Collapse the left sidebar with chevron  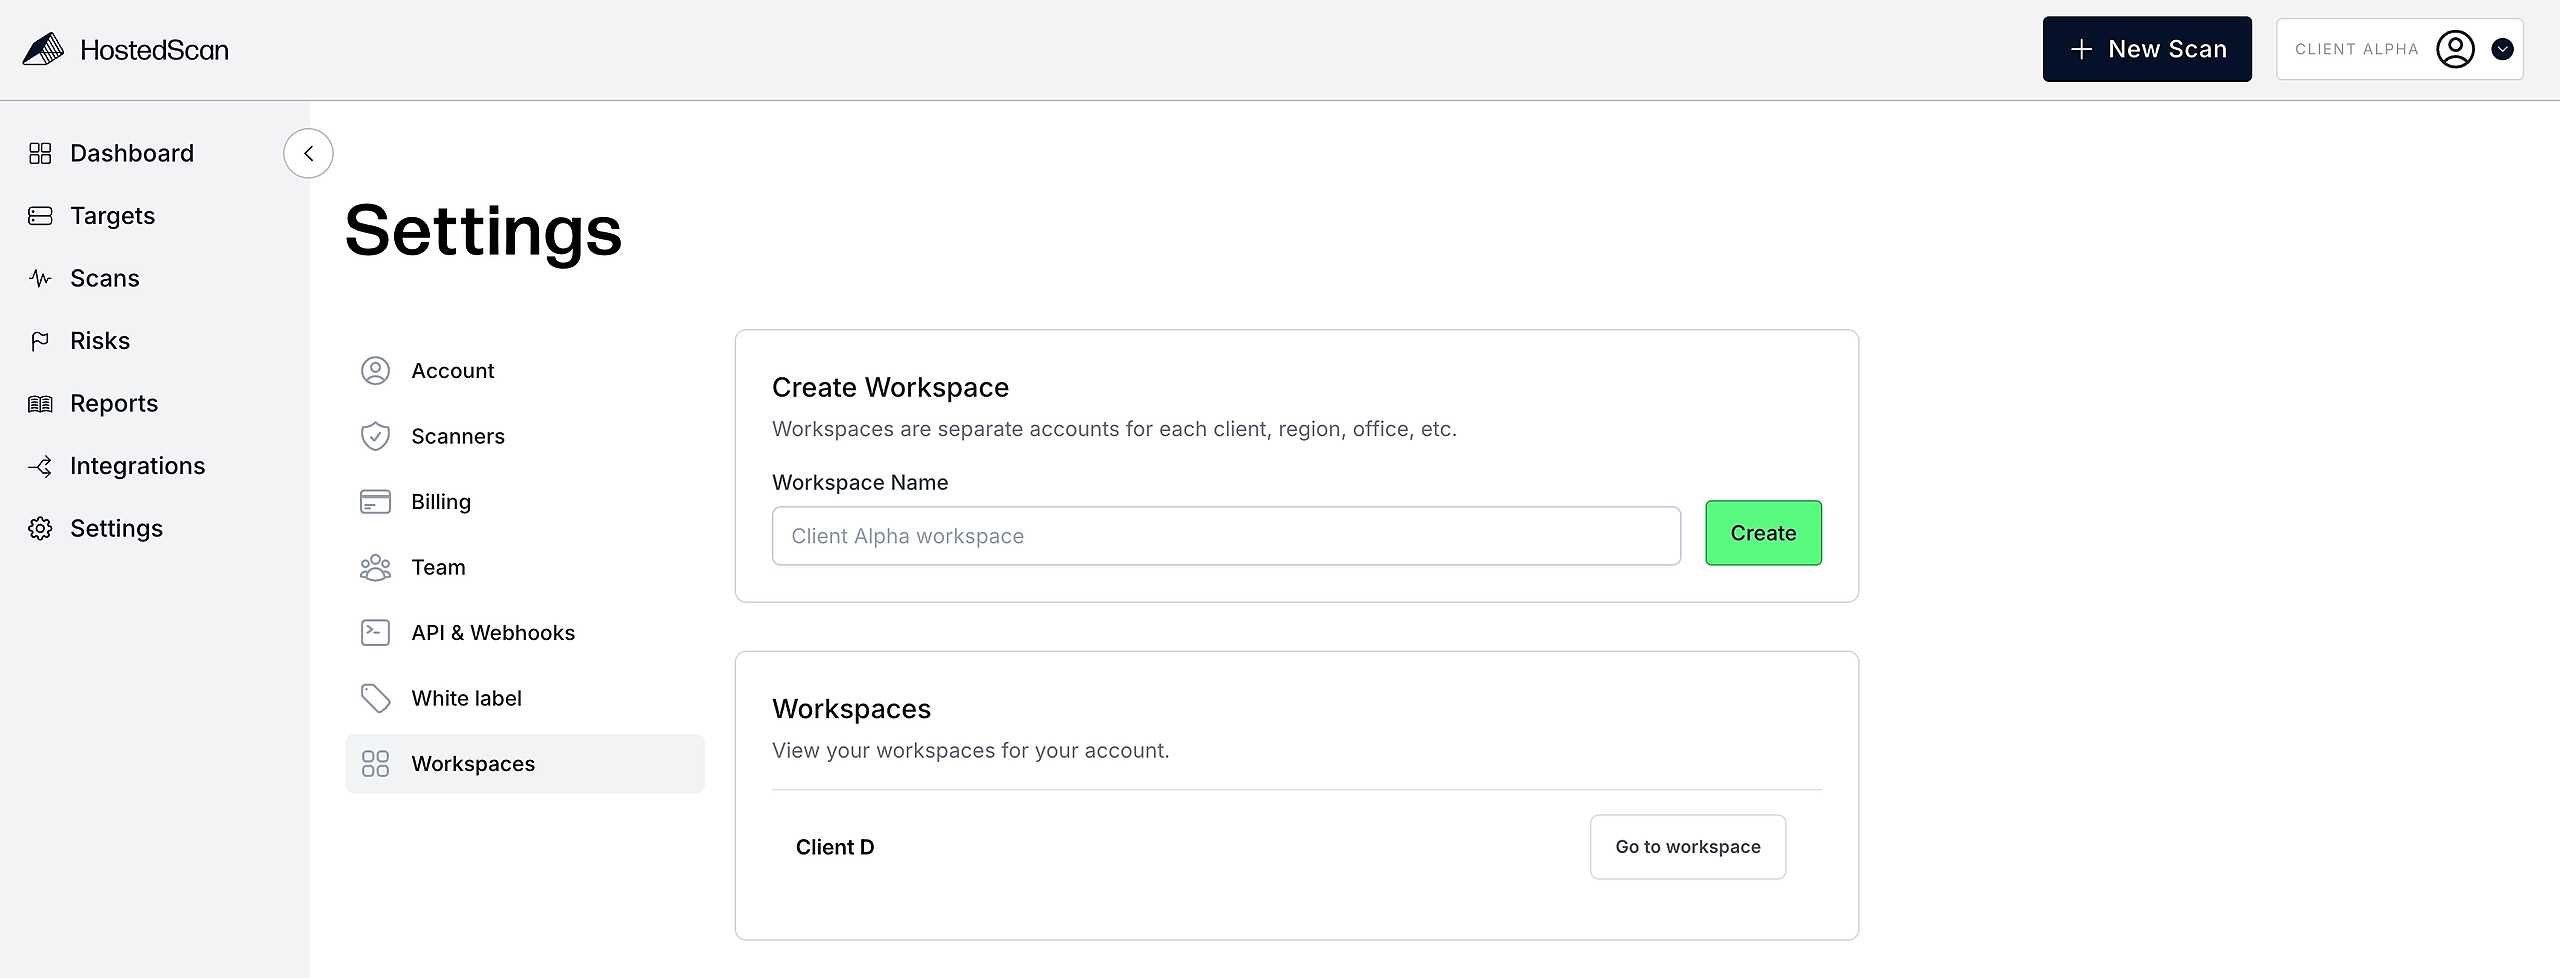click(x=308, y=153)
